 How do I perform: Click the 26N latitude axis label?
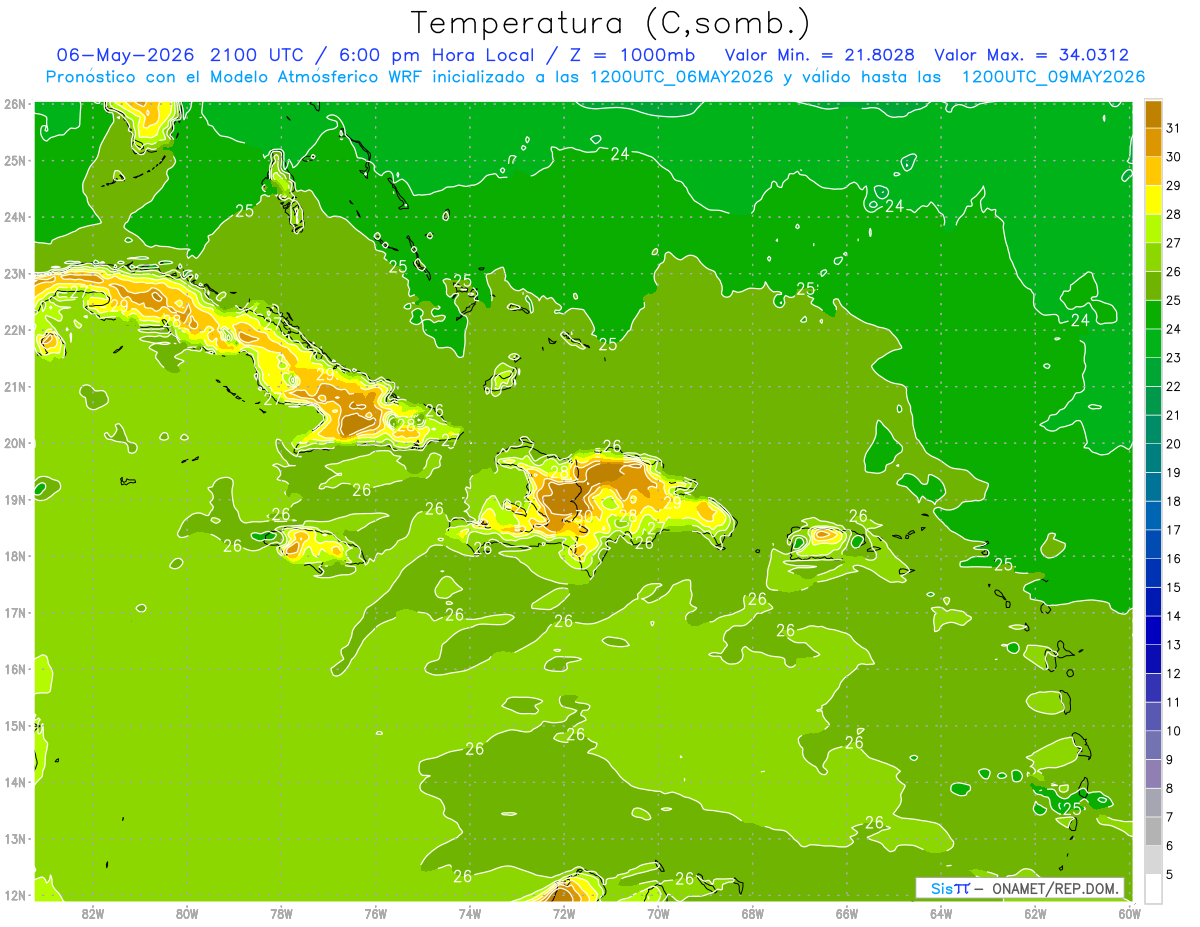[x=15, y=104]
